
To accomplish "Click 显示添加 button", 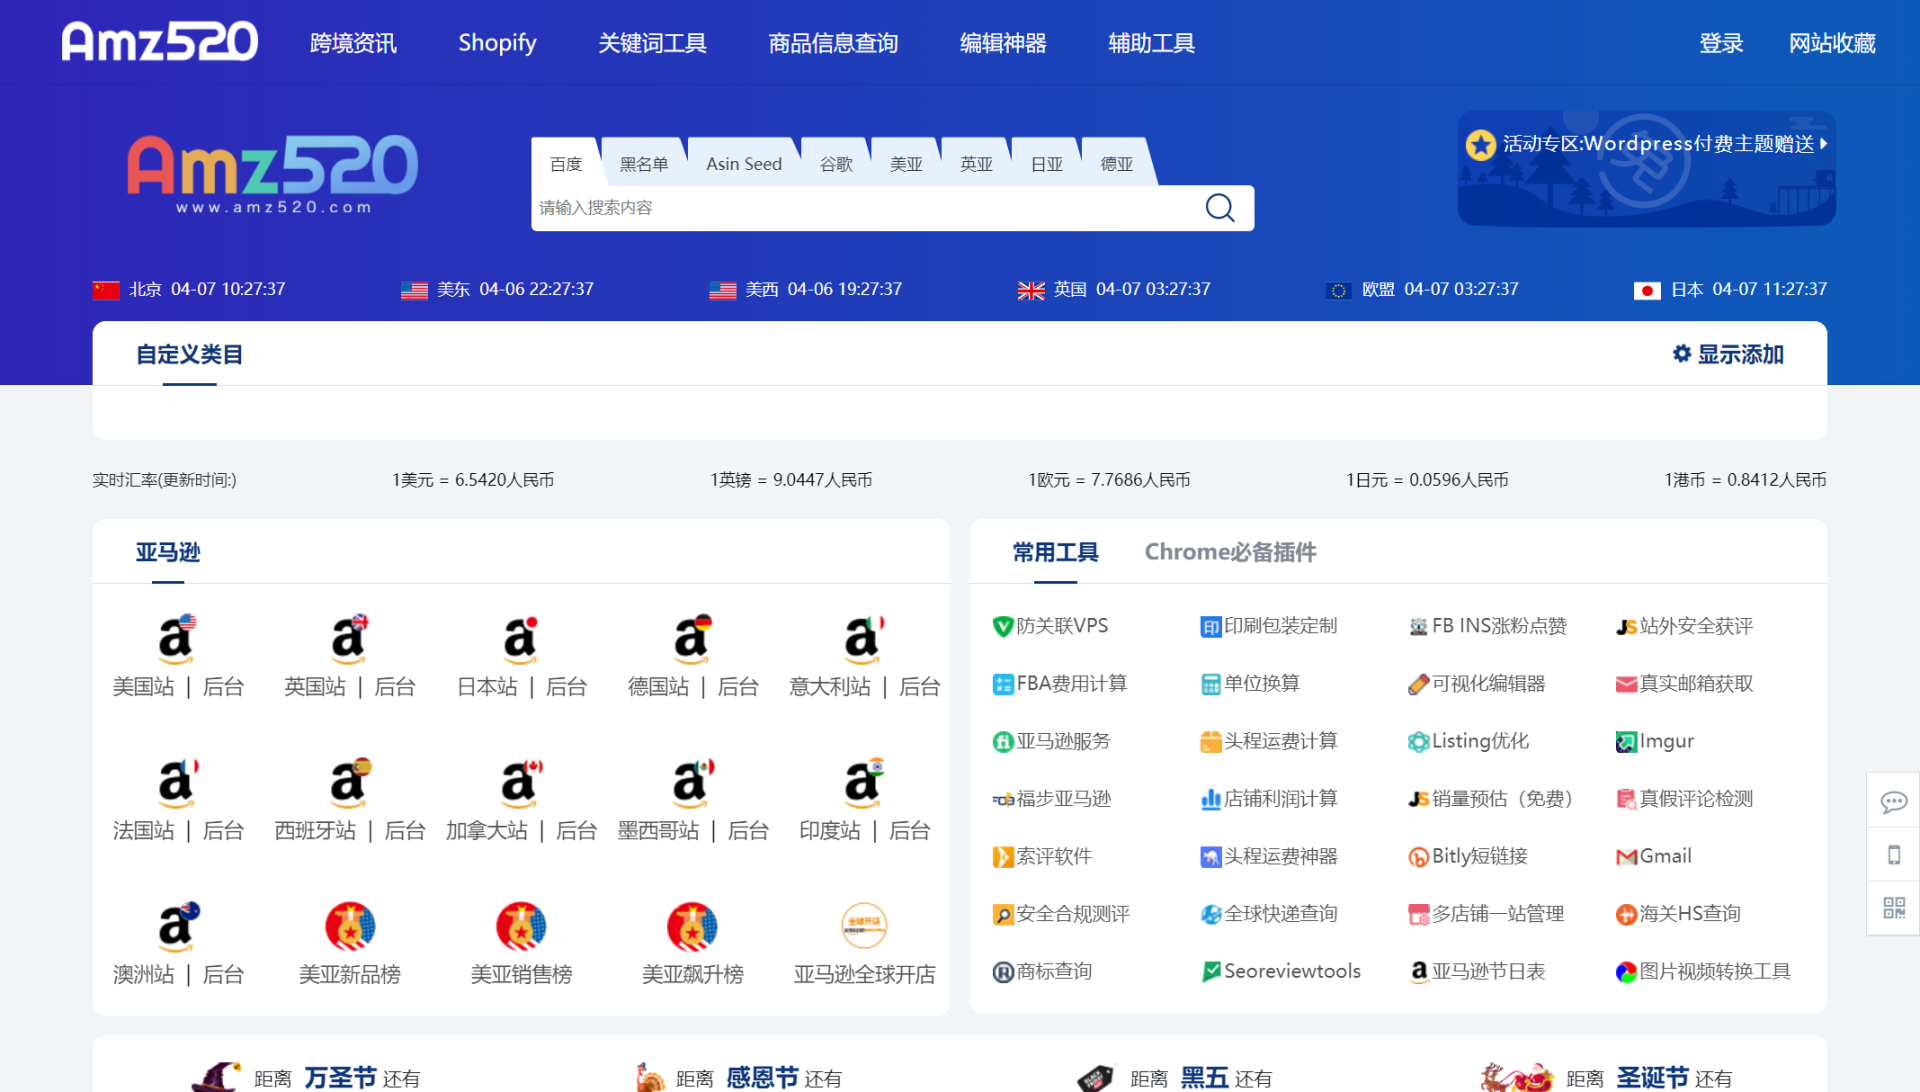I will click(1728, 354).
